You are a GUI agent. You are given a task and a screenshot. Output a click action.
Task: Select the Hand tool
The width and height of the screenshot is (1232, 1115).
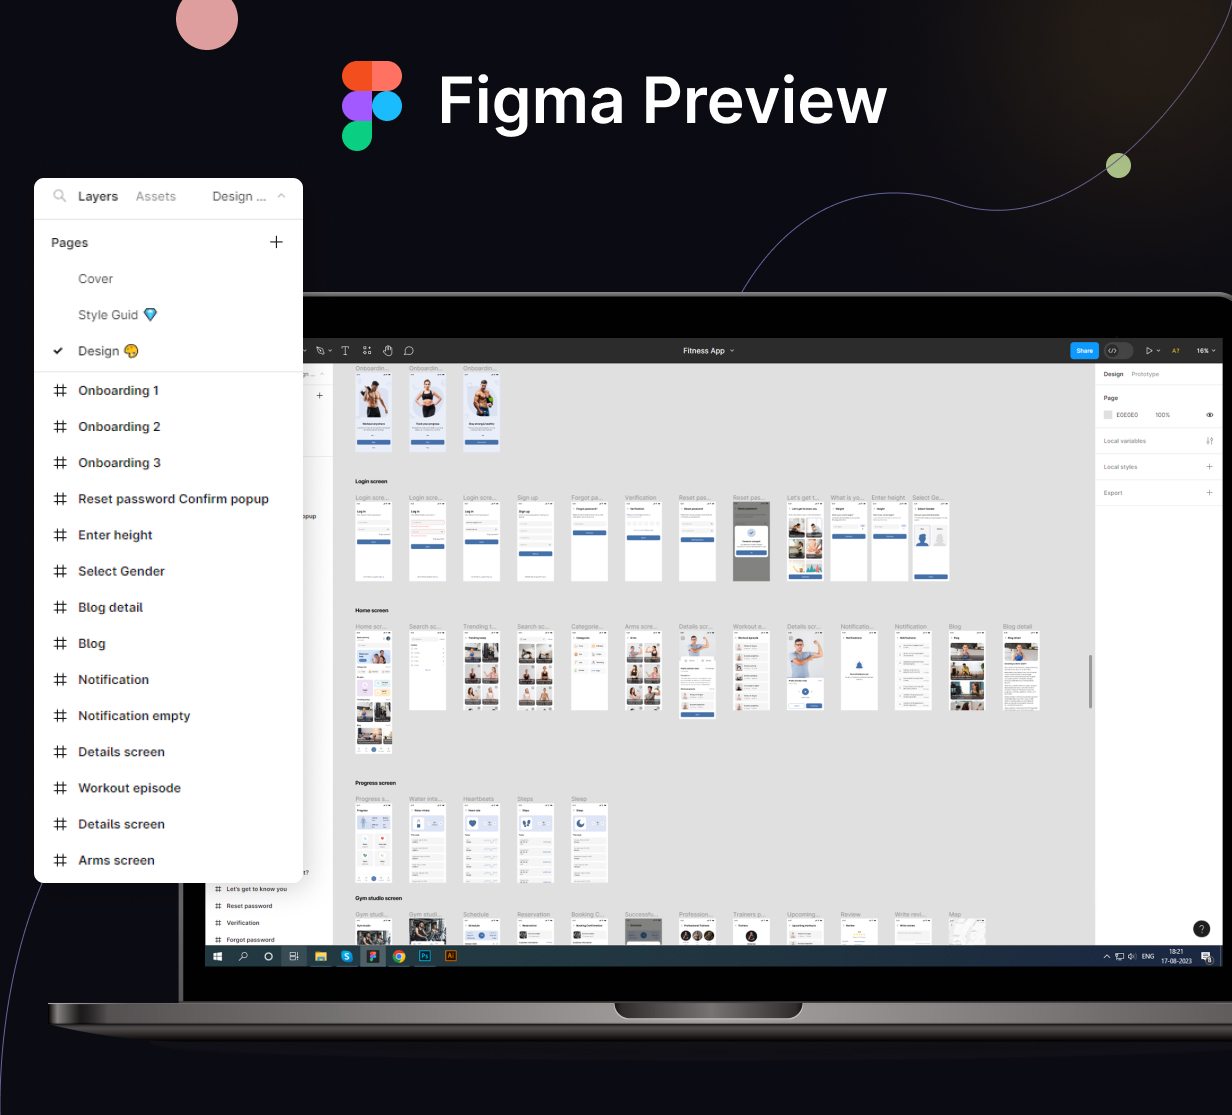(x=388, y=351)
